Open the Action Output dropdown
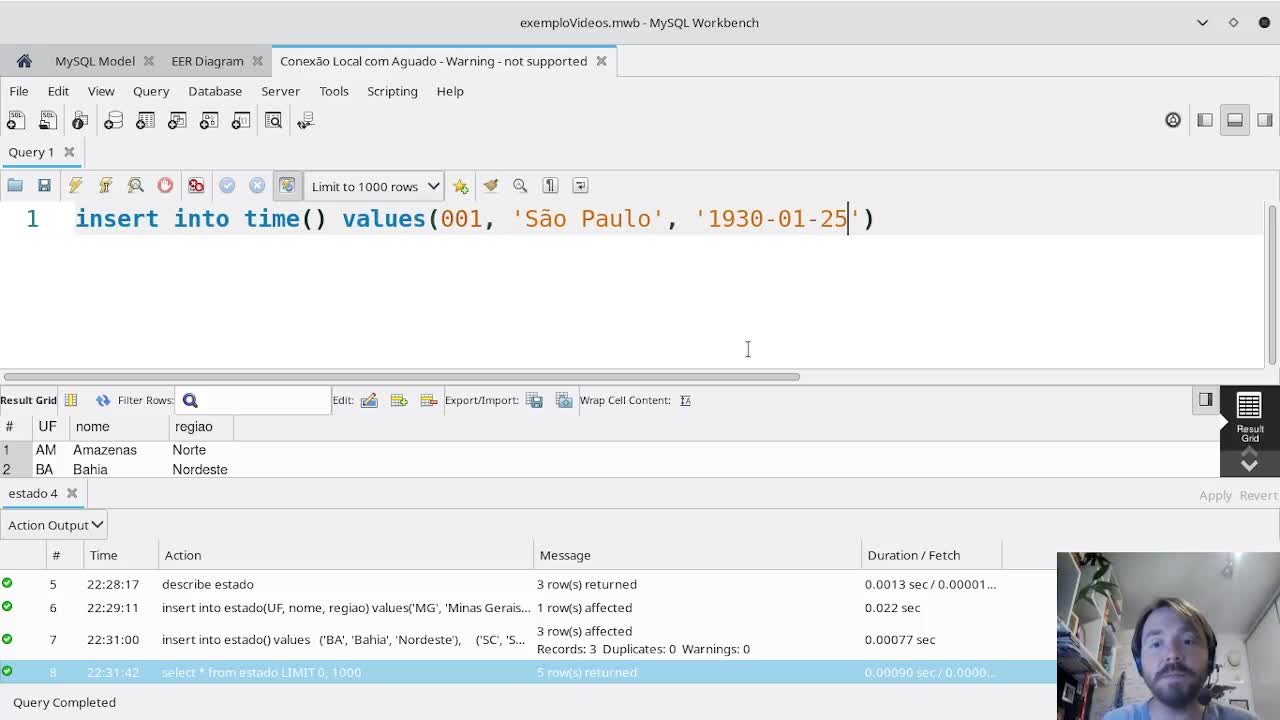 54,525
